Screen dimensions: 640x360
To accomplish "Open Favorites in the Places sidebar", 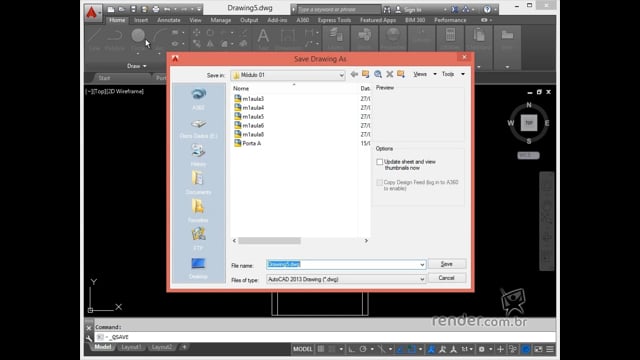I will click(198, 211).
